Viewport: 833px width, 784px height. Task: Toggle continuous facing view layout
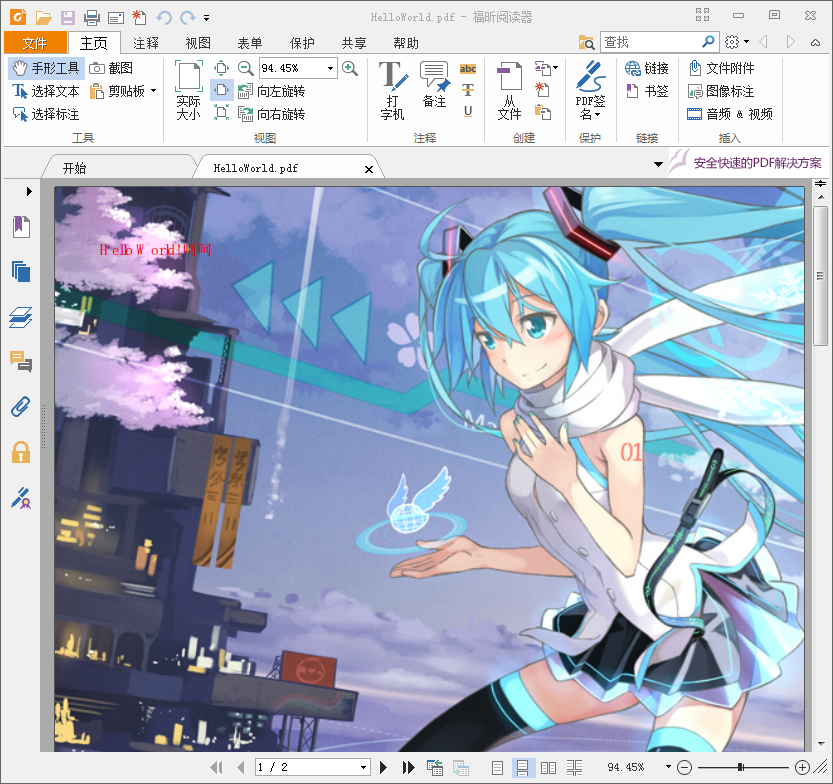[x=574, y=768]
